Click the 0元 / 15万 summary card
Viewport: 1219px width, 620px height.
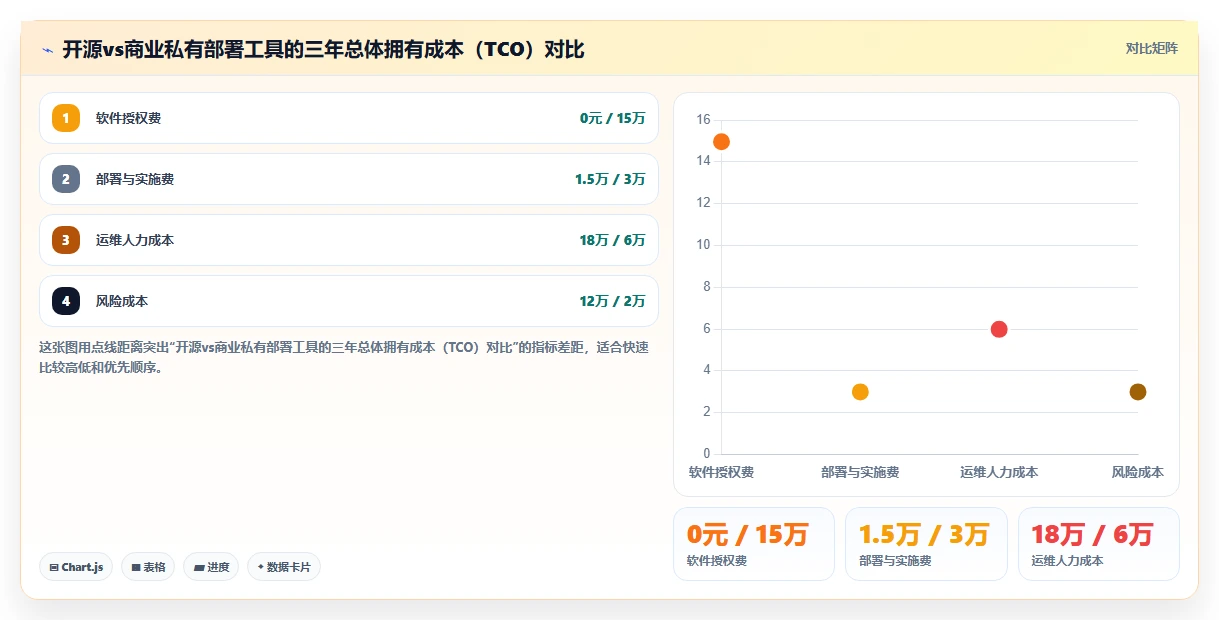(x=754, y=544)
